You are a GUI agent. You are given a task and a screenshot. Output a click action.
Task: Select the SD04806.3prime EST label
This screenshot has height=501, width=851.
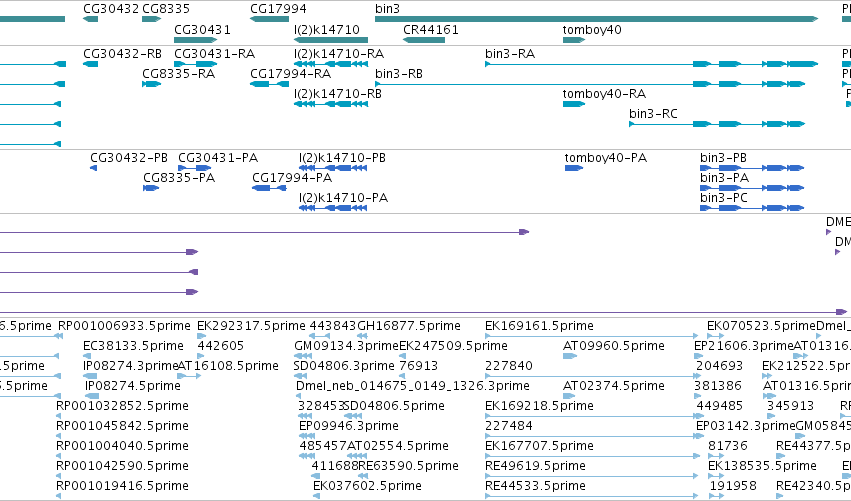344,366
